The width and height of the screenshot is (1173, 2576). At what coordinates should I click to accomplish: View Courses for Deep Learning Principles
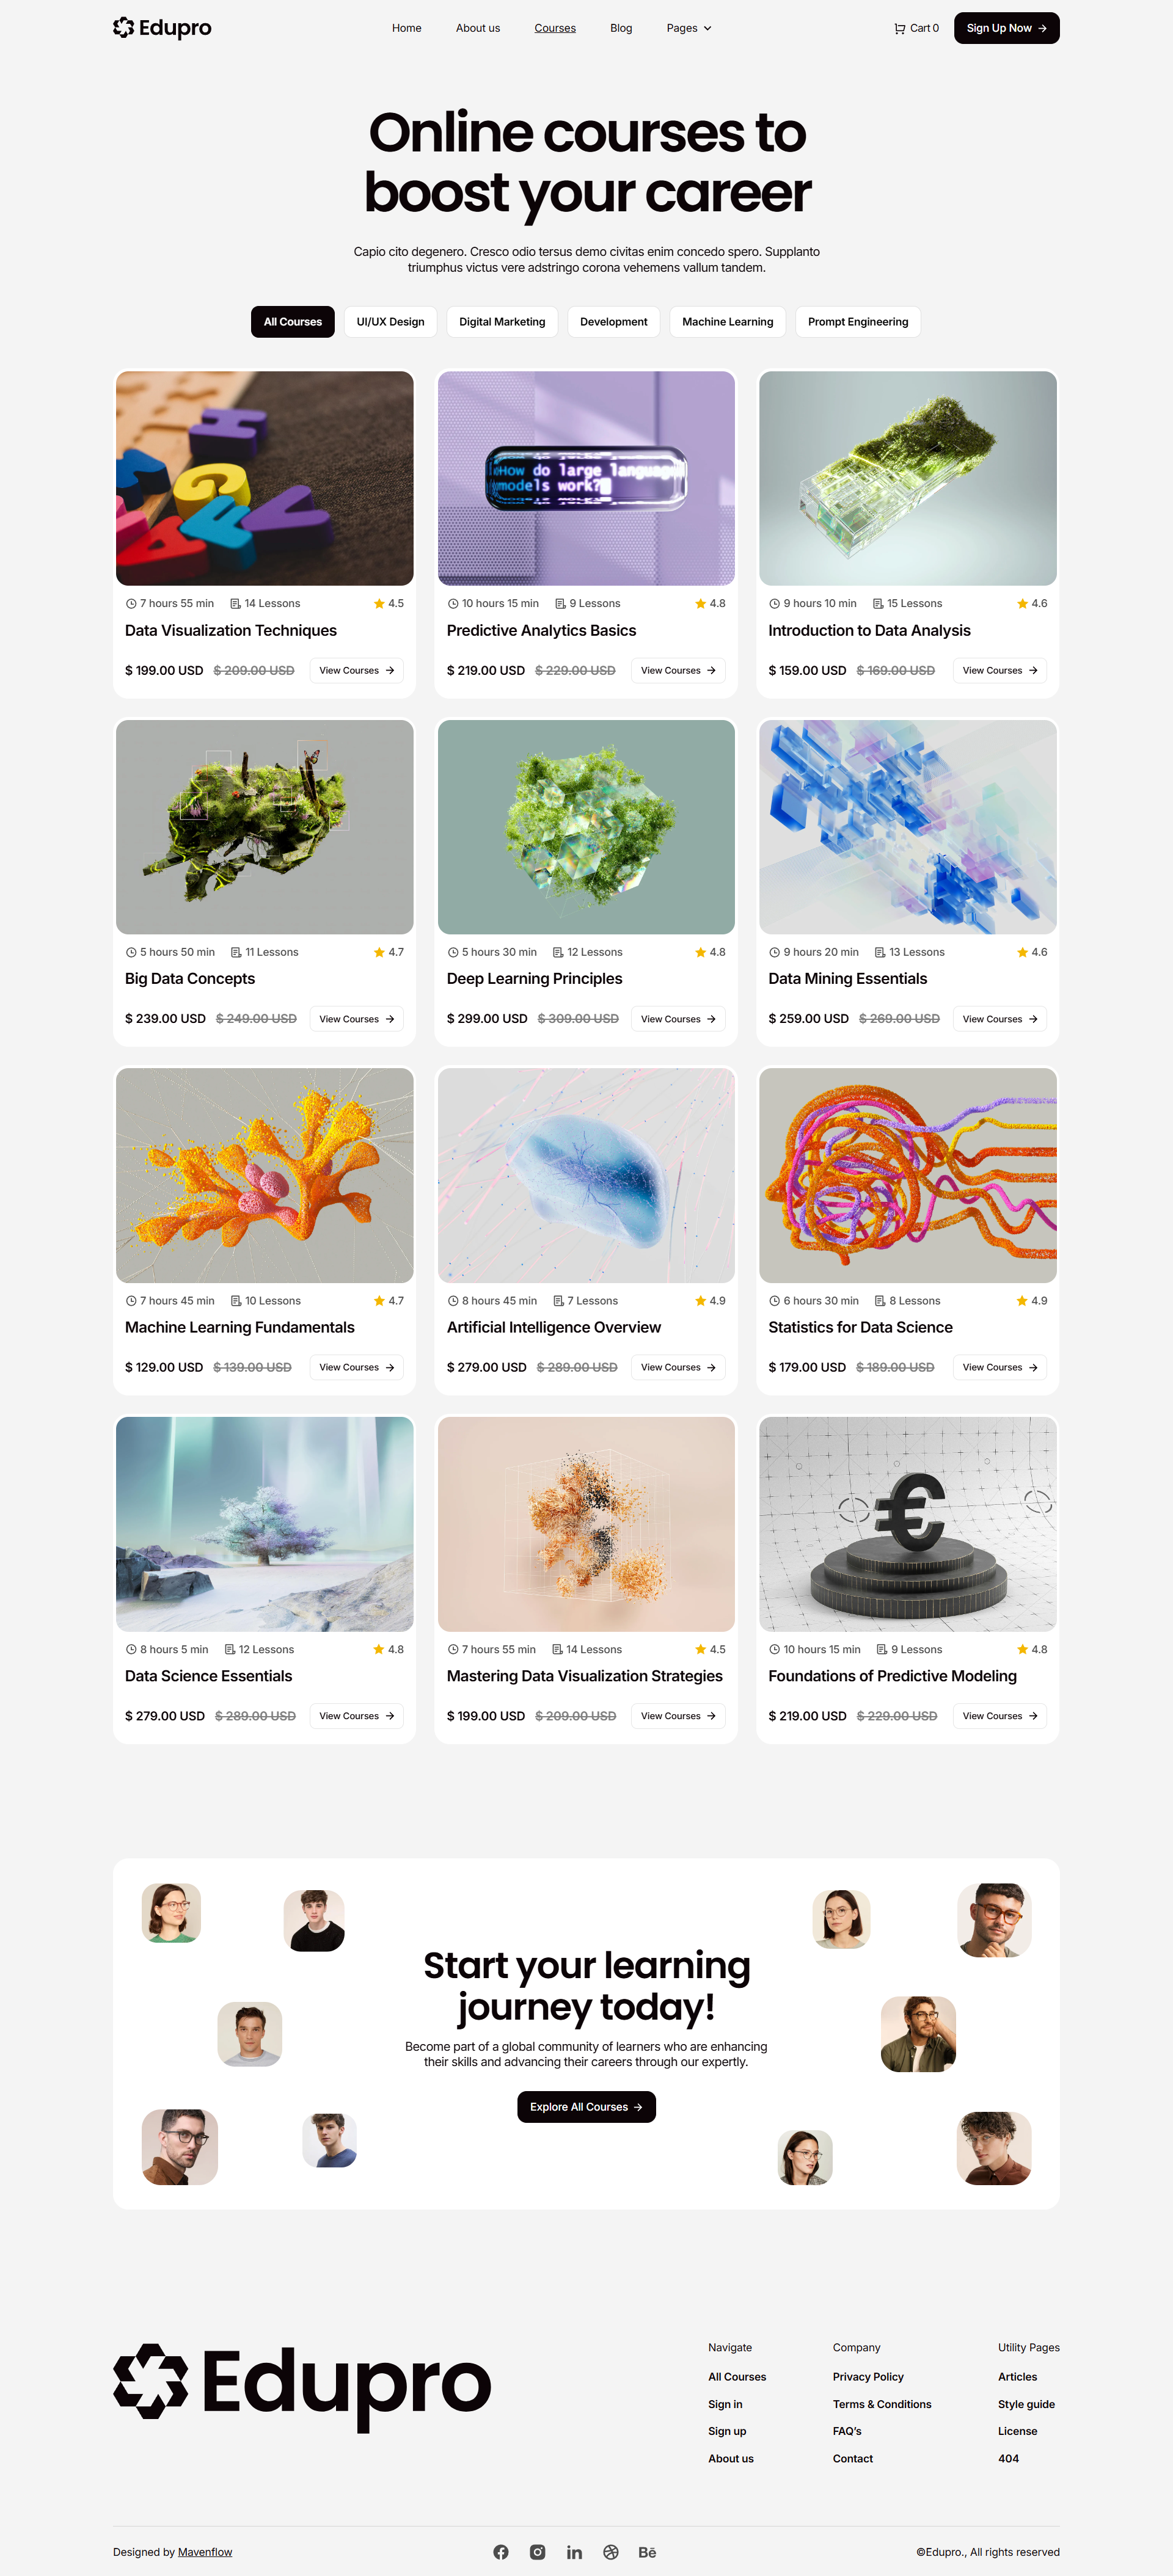coord(678,1019)
